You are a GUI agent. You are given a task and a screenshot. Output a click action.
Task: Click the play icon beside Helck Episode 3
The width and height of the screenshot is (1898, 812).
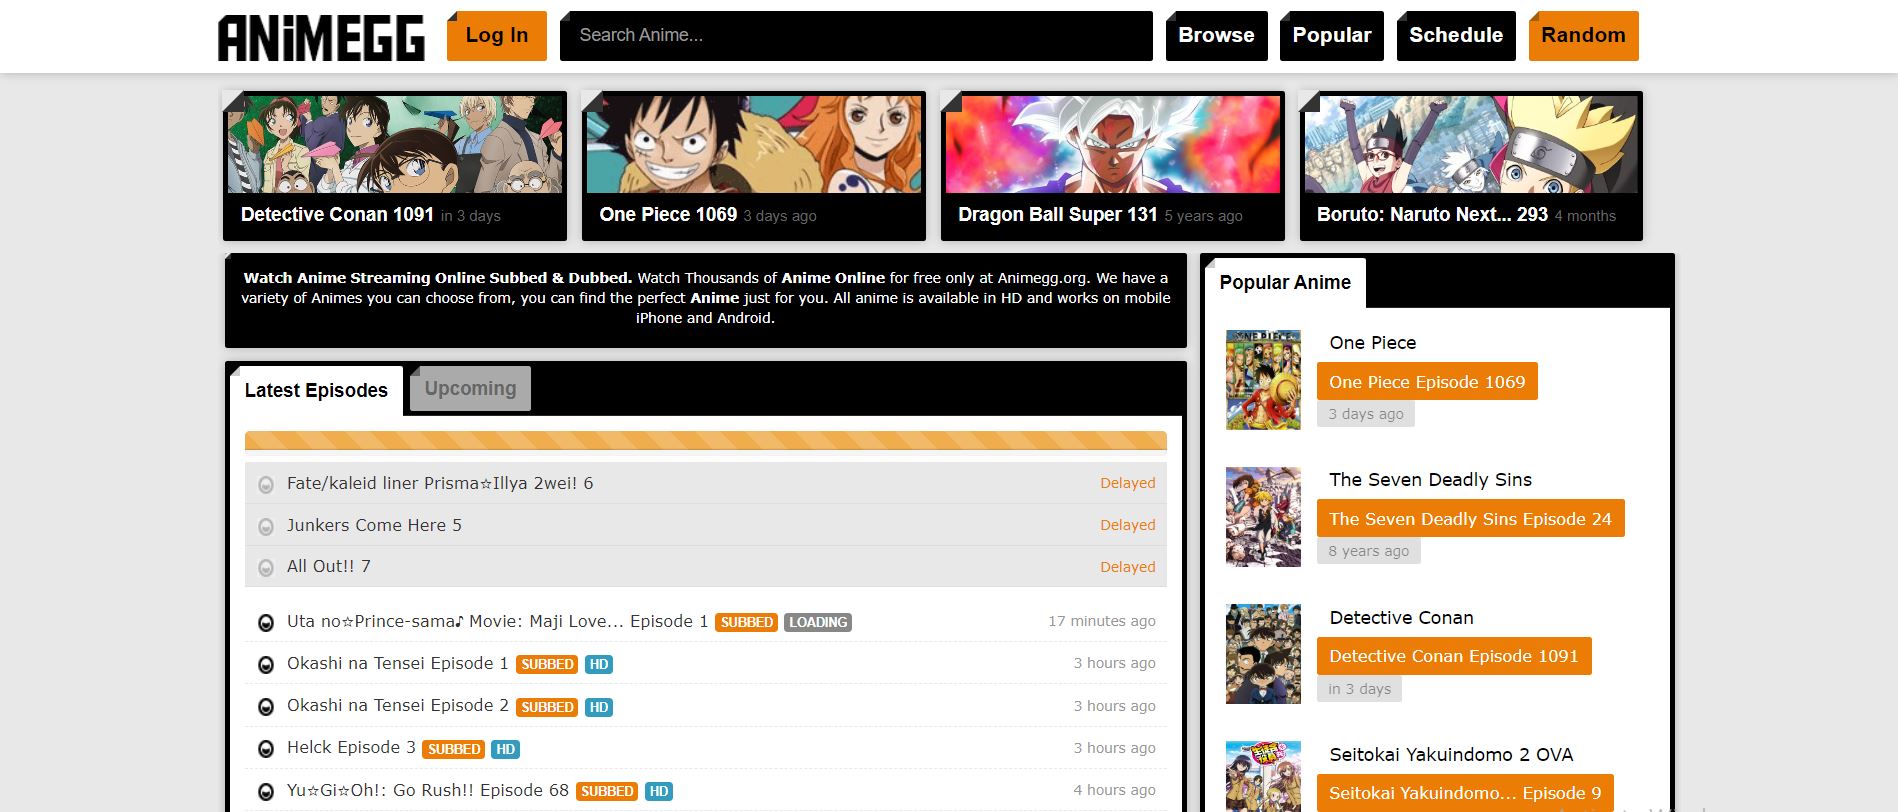[x=266, y=749]
